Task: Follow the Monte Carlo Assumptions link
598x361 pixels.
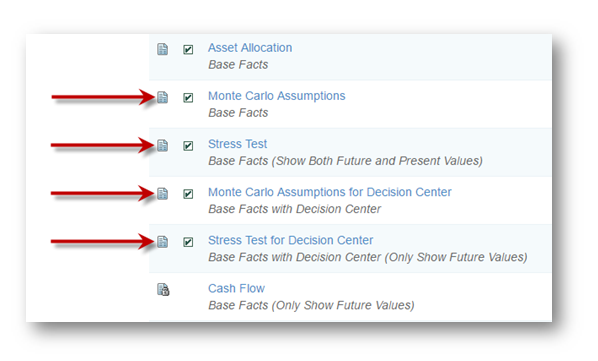Action: [277, 96]
